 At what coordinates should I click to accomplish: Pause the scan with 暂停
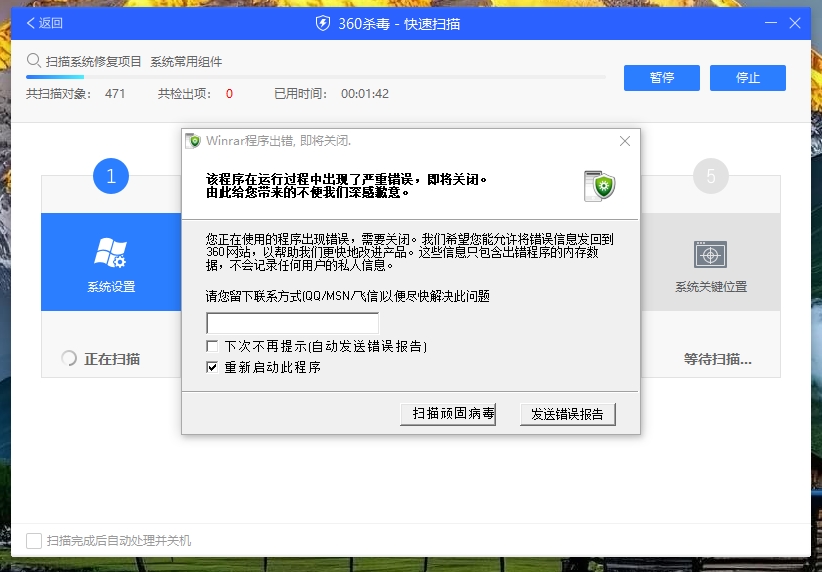coord(662,78)
